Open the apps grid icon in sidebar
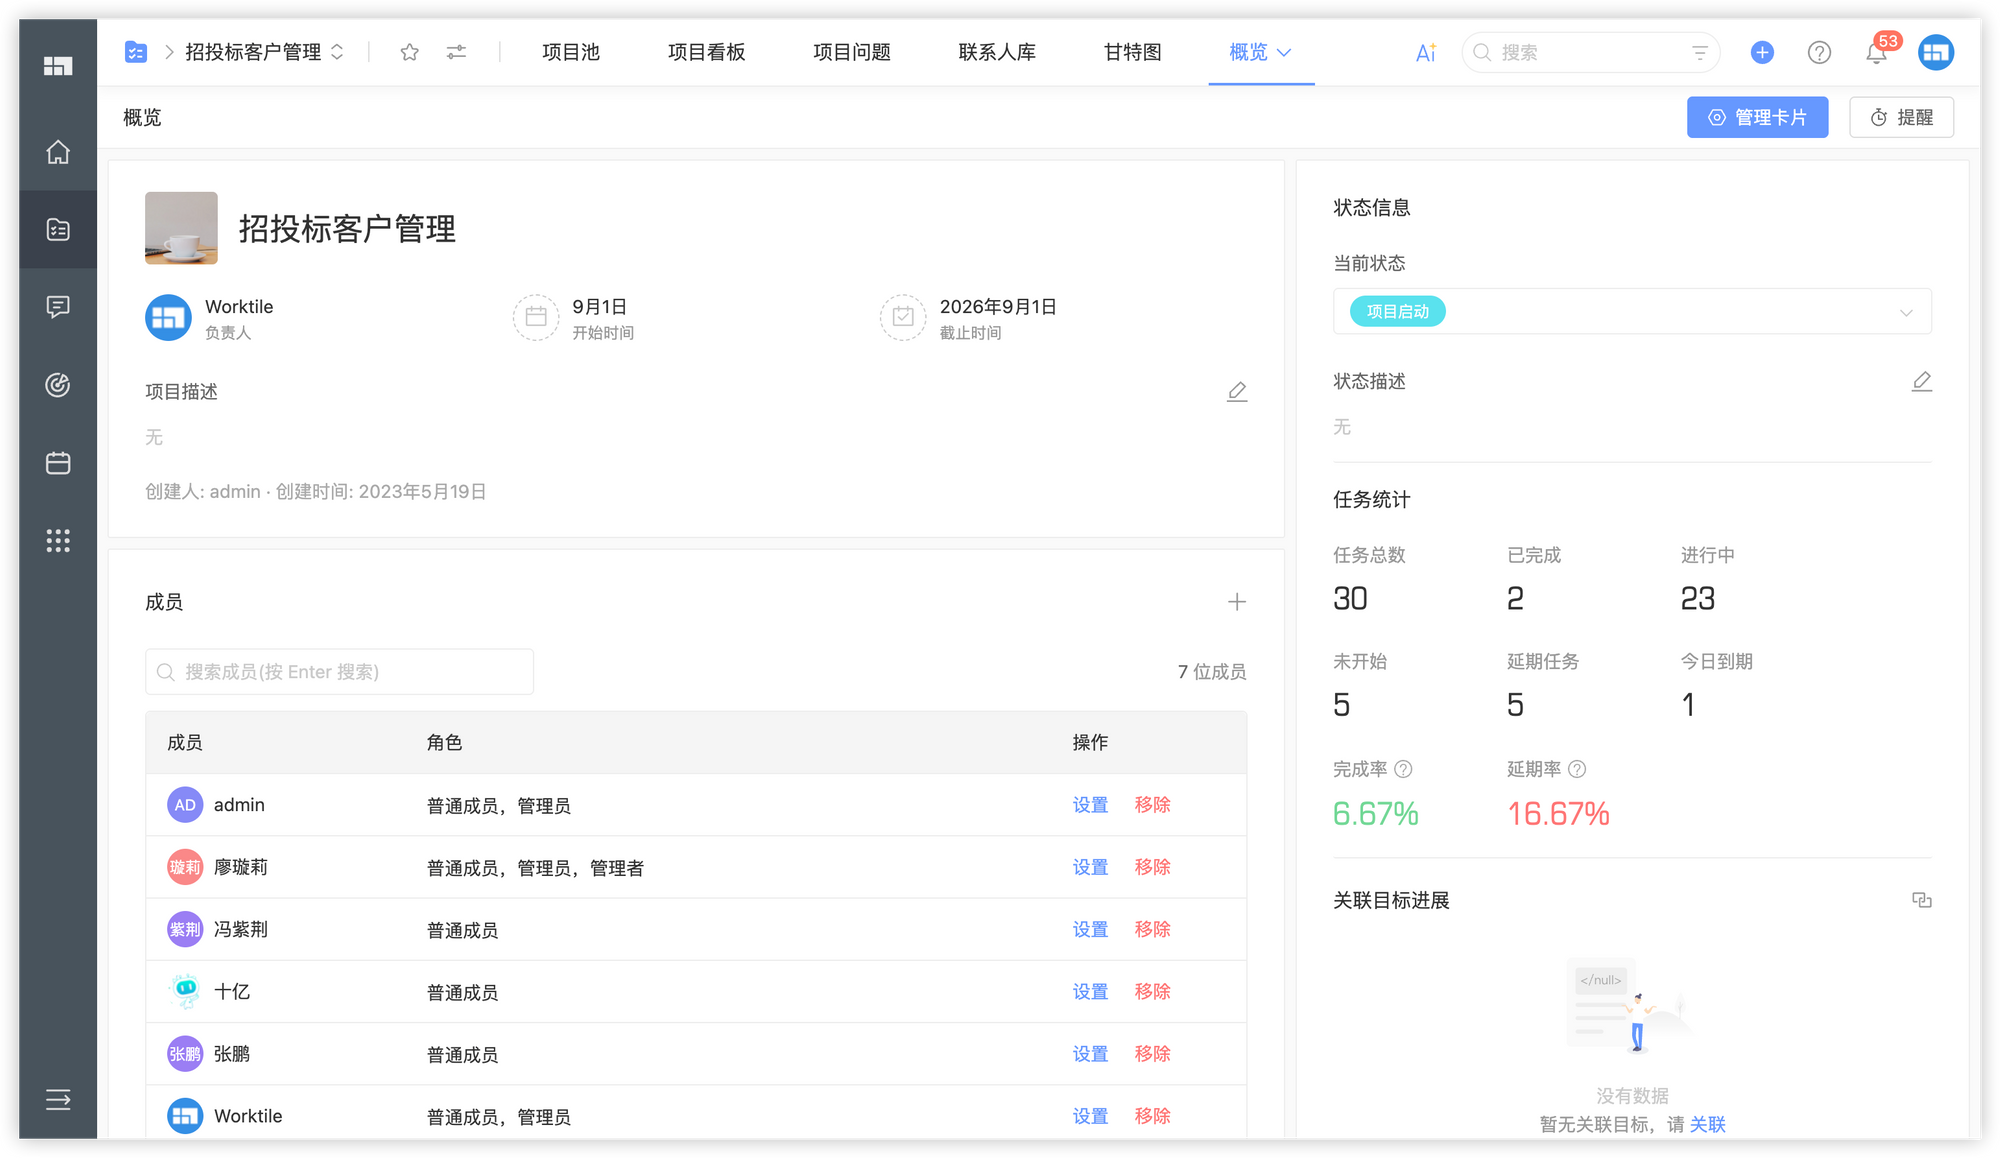This screenshot has width=2000, height=1158. 57,541
